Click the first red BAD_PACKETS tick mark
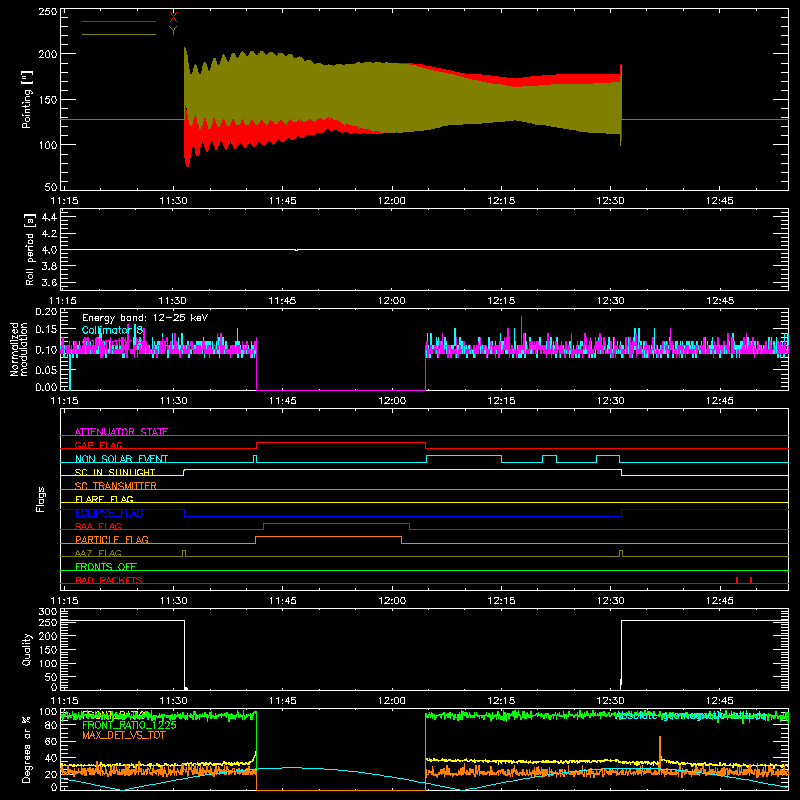The image size is (800, 800). click(737, 580)
